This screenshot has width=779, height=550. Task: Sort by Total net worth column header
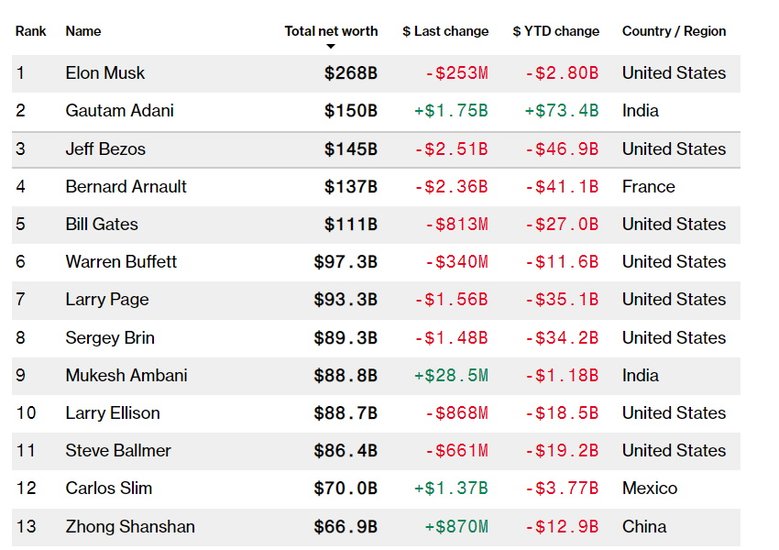[x=331, y=31]
